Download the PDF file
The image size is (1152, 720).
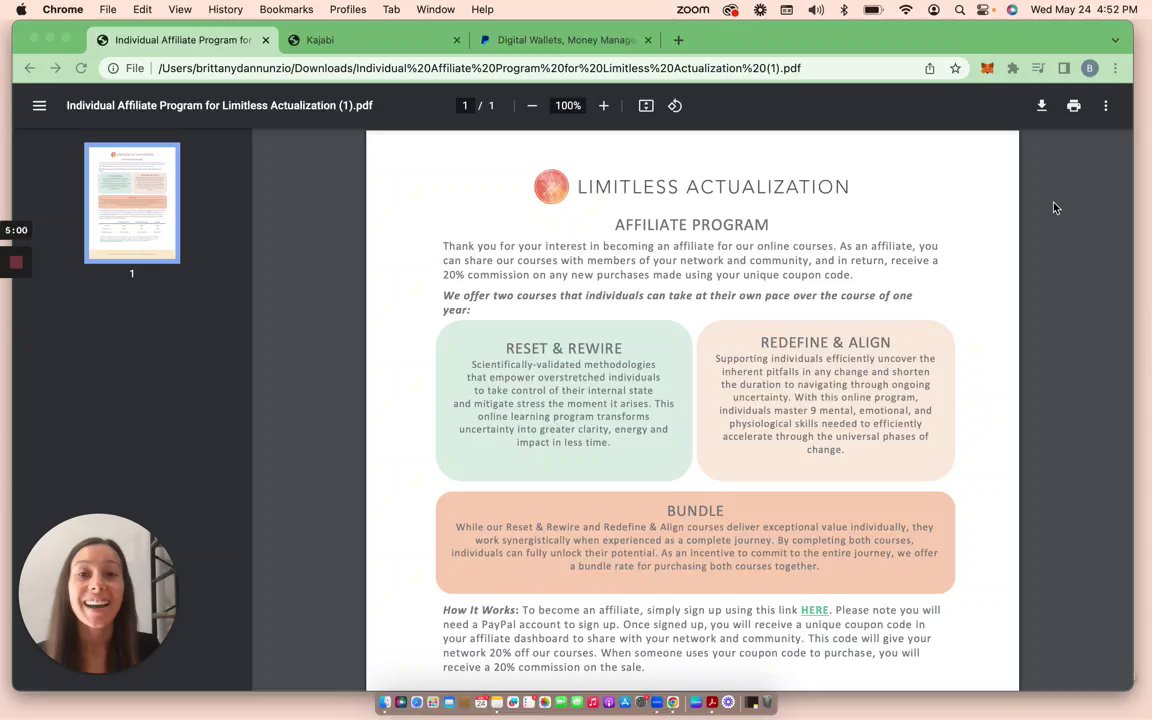[1042, 106]
